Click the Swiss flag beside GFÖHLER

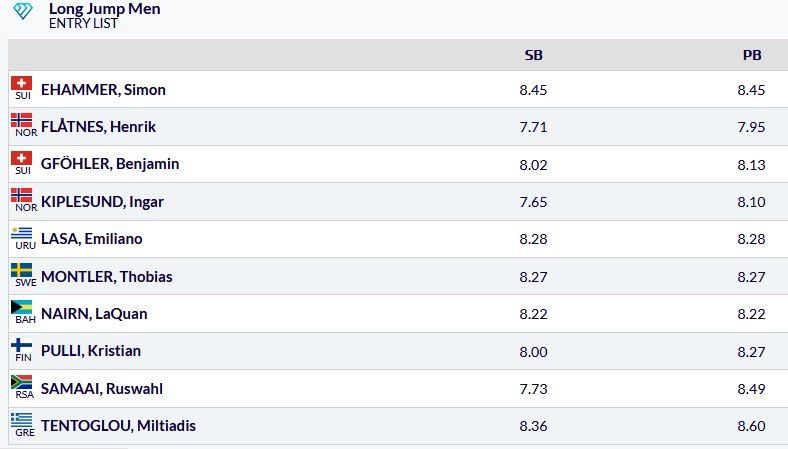22,158
